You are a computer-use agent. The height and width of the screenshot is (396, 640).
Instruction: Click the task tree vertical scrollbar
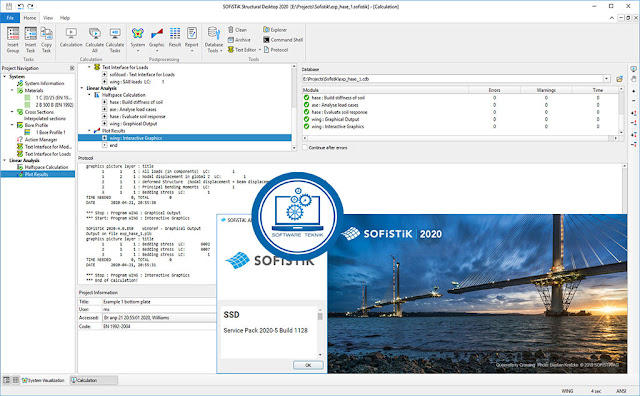(294, 107)
